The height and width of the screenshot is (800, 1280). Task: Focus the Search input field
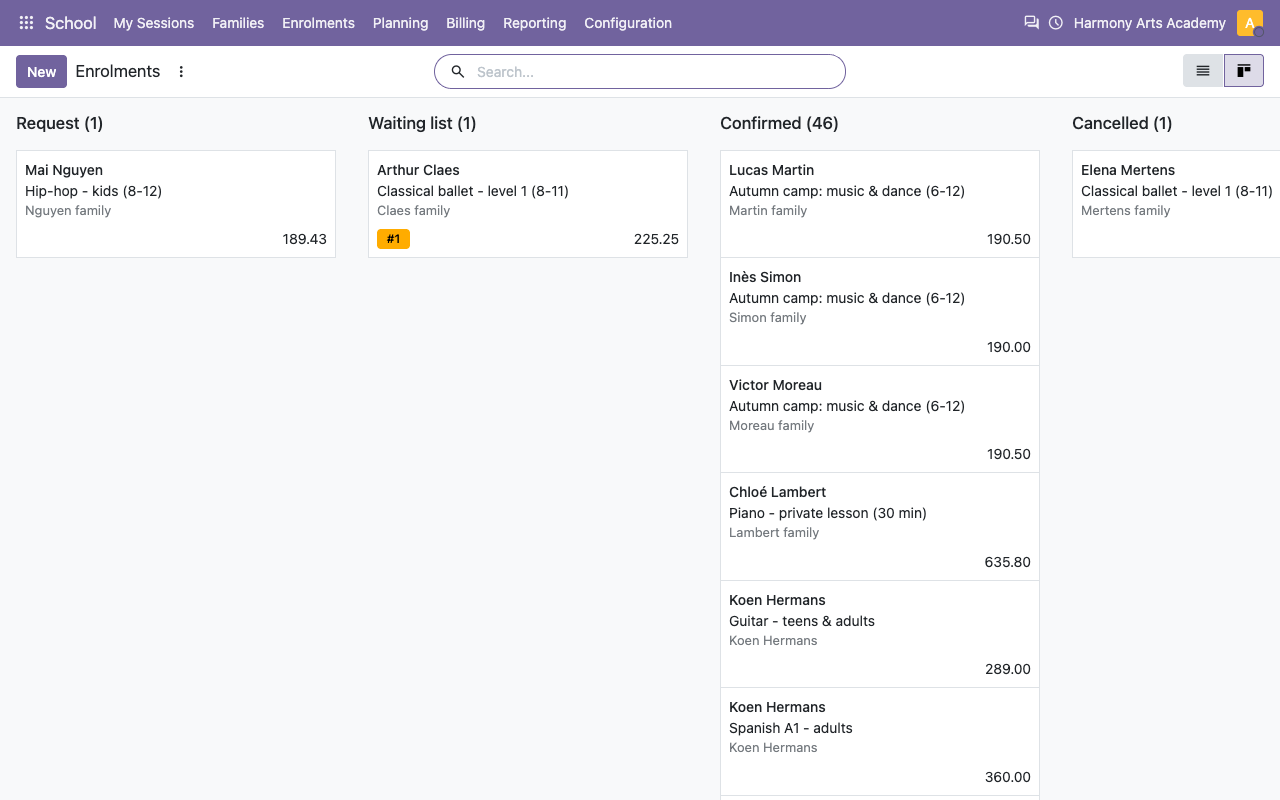tap(655, 72)
